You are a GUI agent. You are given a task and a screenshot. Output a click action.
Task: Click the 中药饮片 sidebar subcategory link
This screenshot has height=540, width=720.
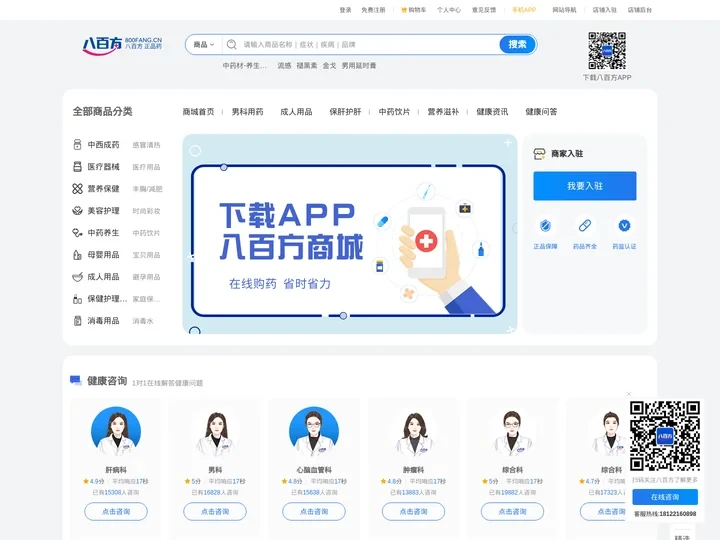[146, 233]
